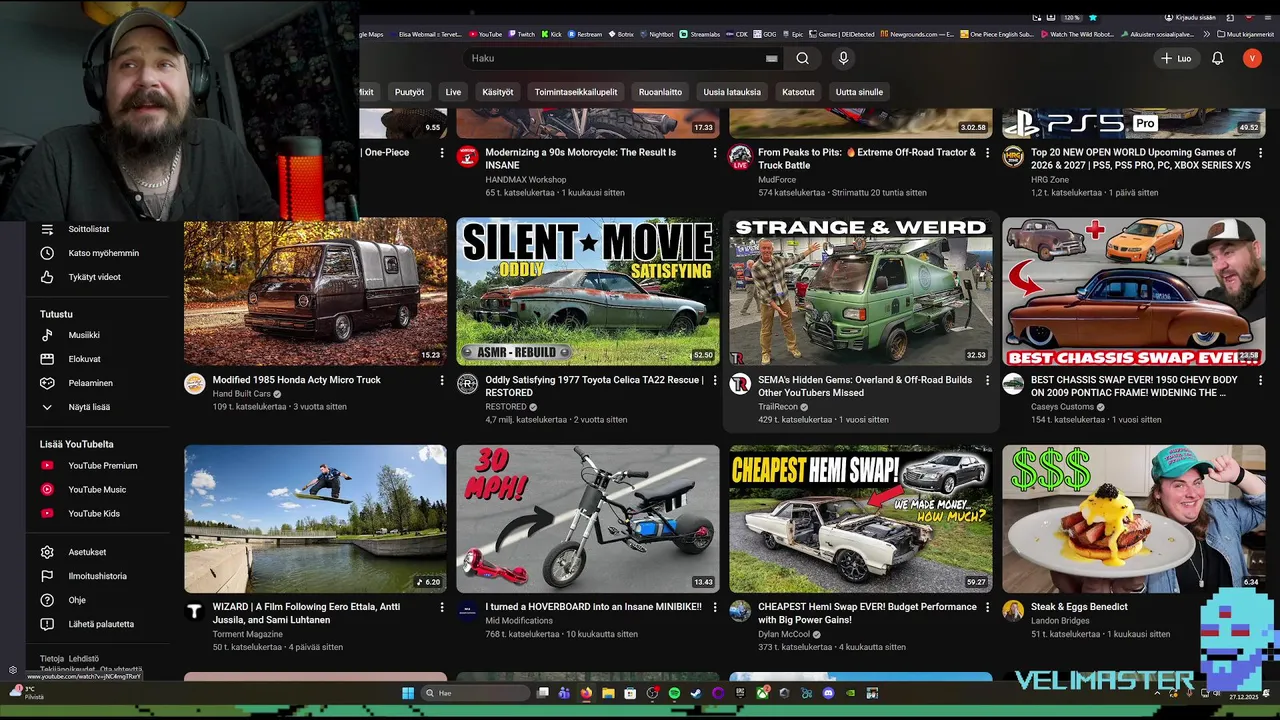
Task: Open options for Modified 1985 Honda Acty video
Action: point(442,380)
